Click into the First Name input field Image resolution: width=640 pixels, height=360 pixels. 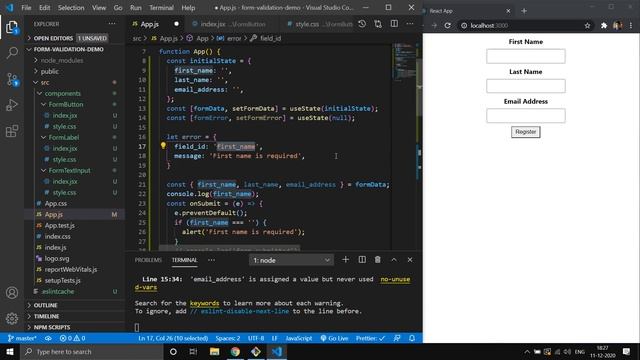tap(526, 56)
